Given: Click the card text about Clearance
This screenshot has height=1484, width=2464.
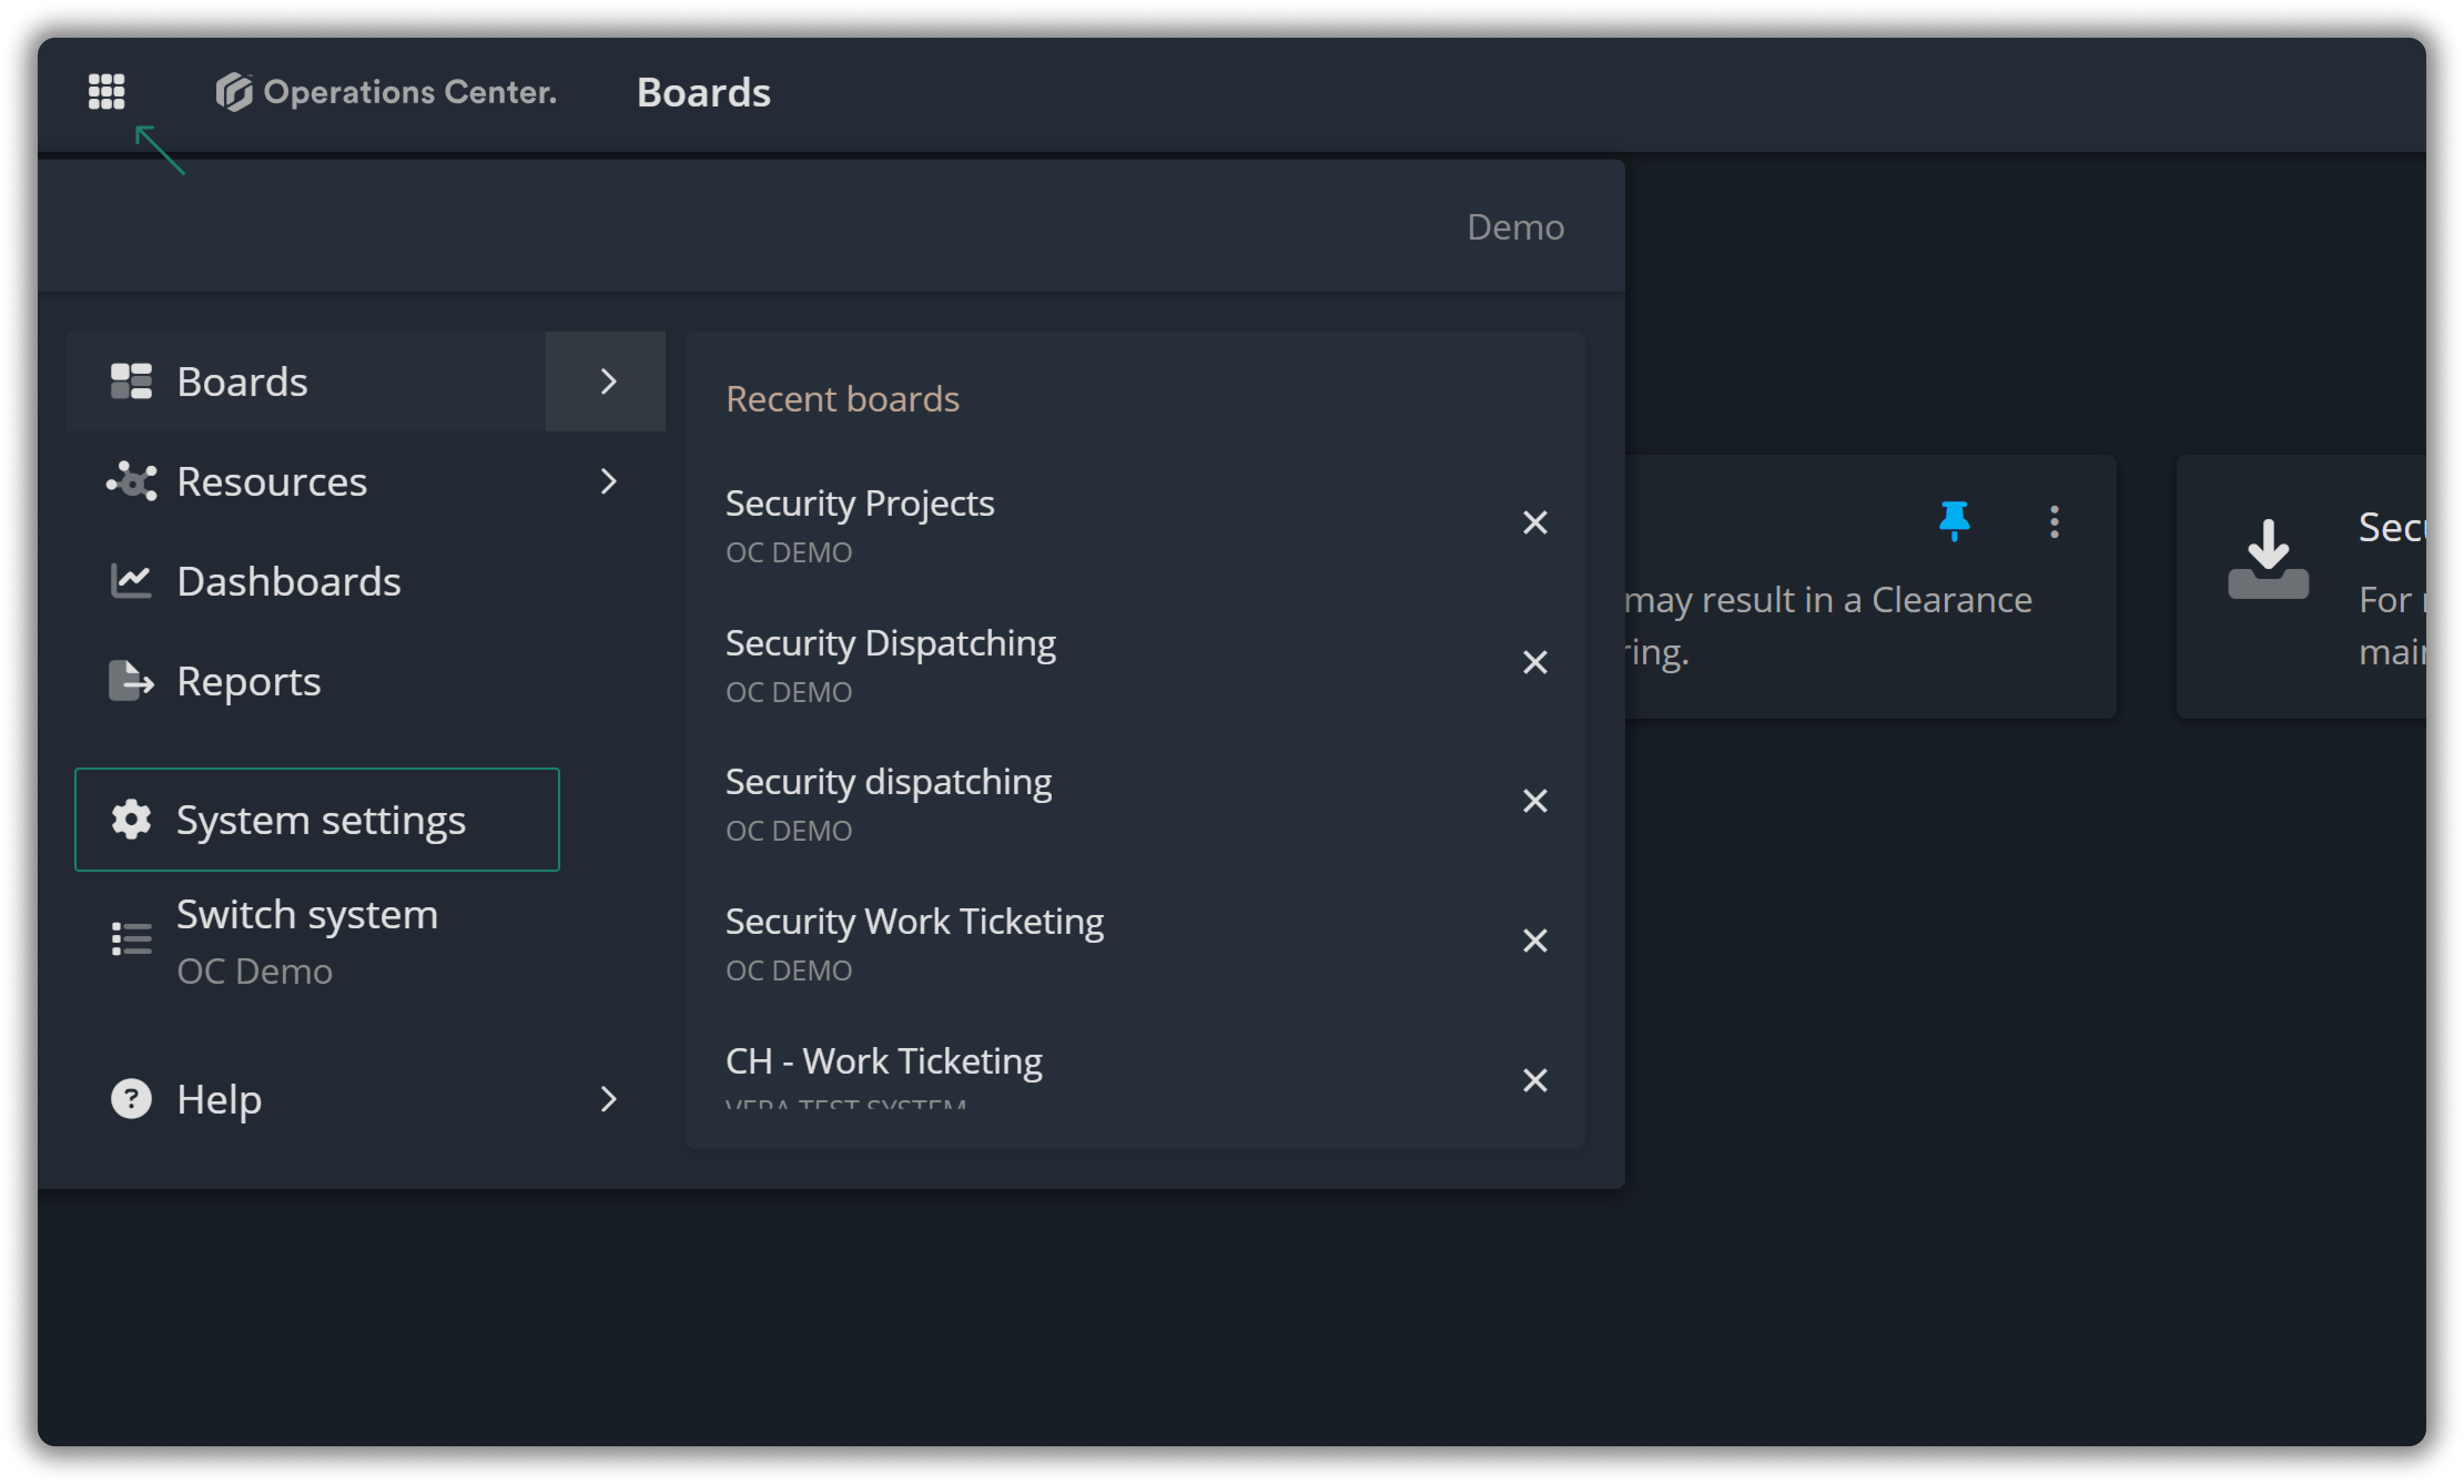Looking at the screenshot, I should click(1830, 626).
